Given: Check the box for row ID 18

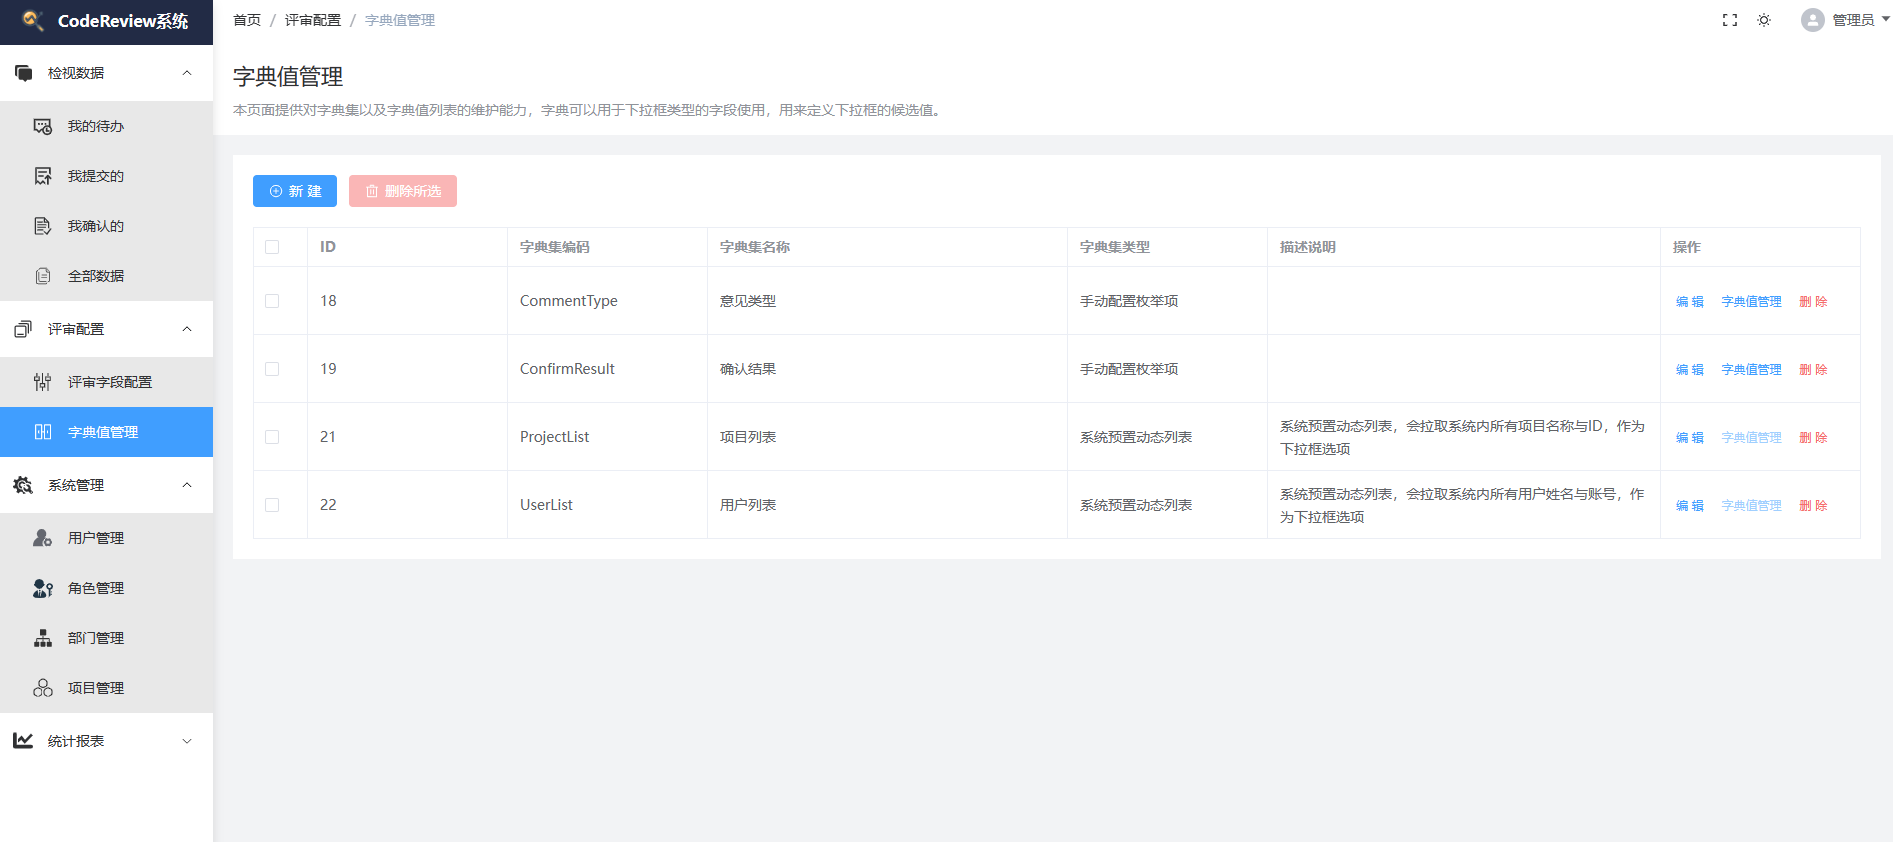Looking at the screenshot, I should pos(272,301).
